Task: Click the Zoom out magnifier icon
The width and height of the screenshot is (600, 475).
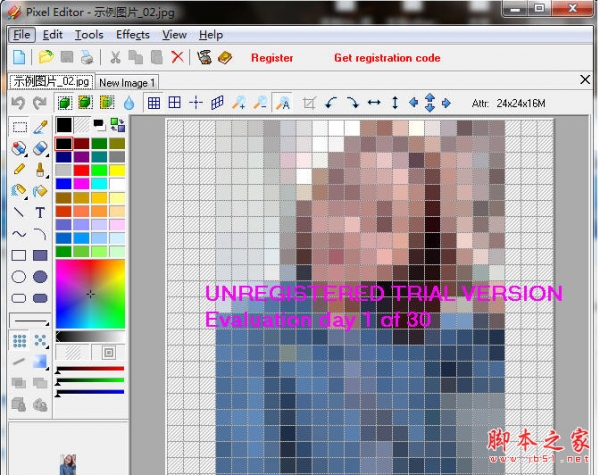Action: (260, 103)
